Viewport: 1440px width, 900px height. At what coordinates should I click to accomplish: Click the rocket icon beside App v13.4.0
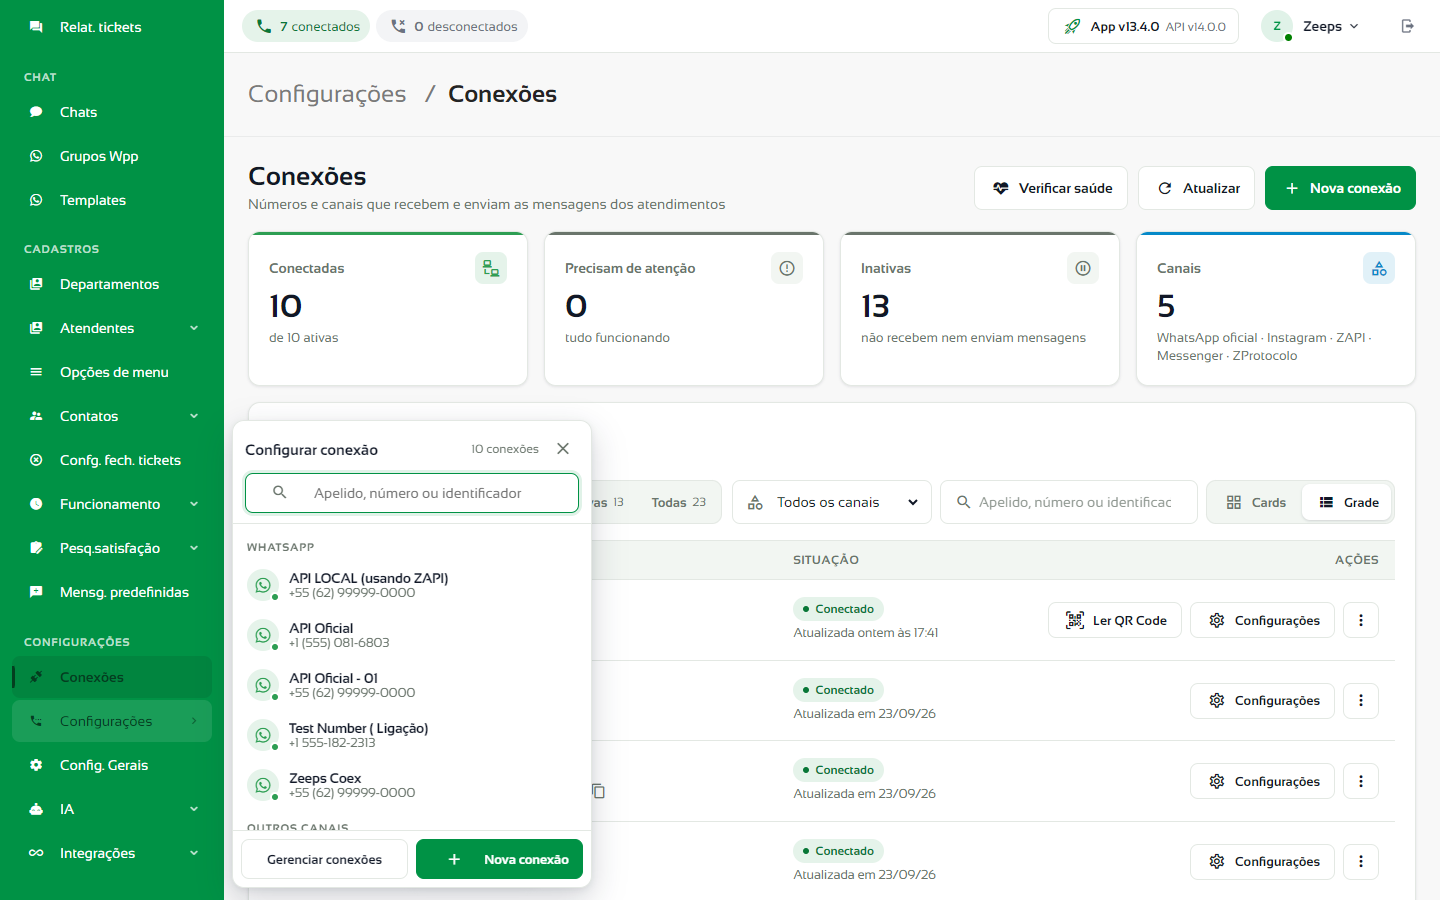coord(1072,26)
